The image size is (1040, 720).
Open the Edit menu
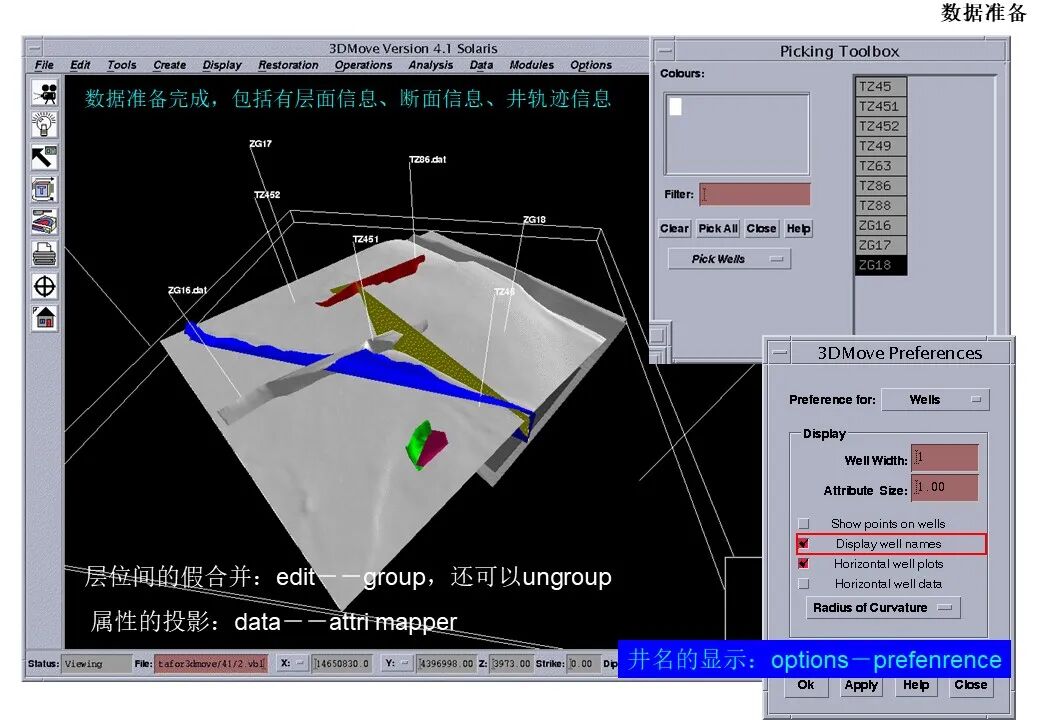80,65
